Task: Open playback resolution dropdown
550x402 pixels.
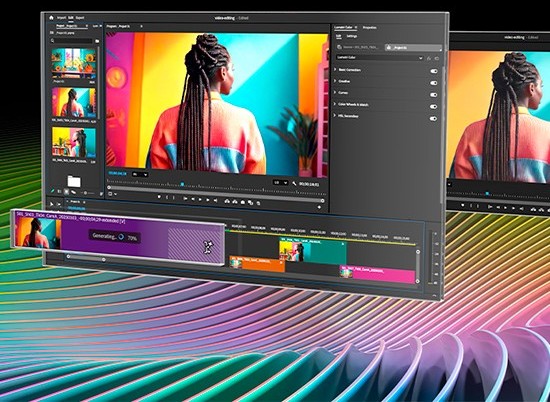Action: (281, 183)
